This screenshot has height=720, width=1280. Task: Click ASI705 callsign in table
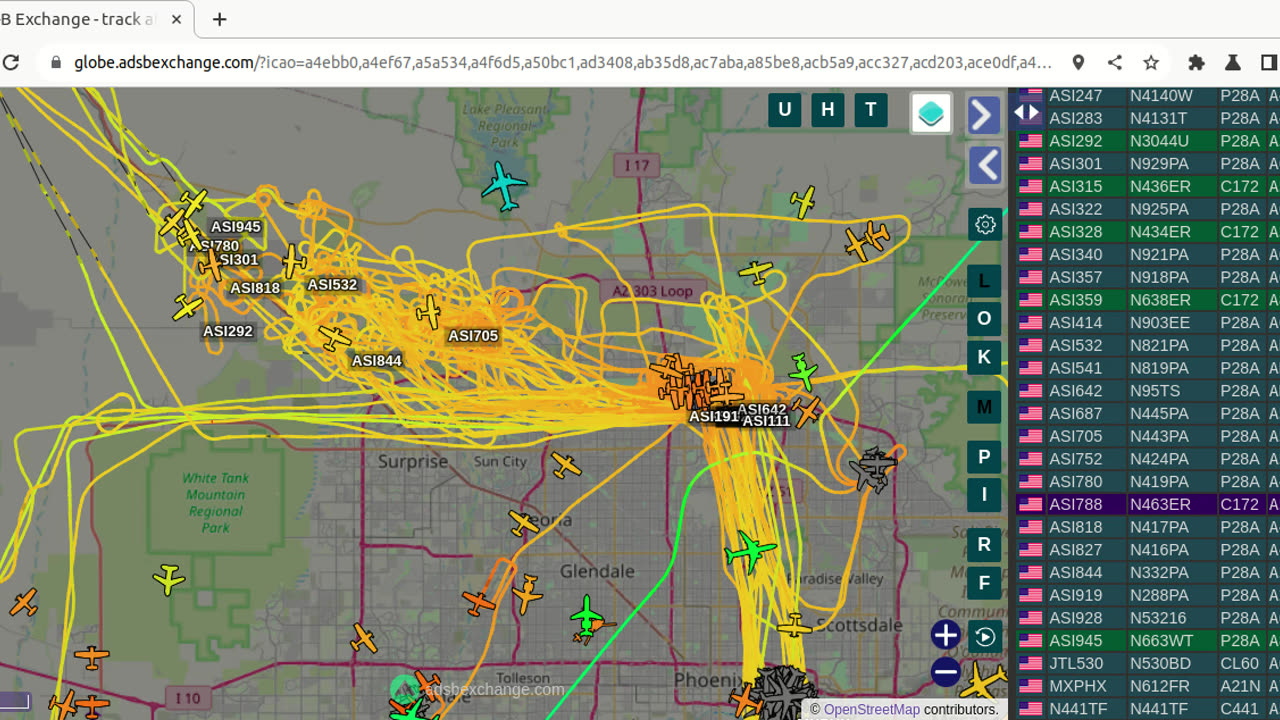(x=1076, y=436)
